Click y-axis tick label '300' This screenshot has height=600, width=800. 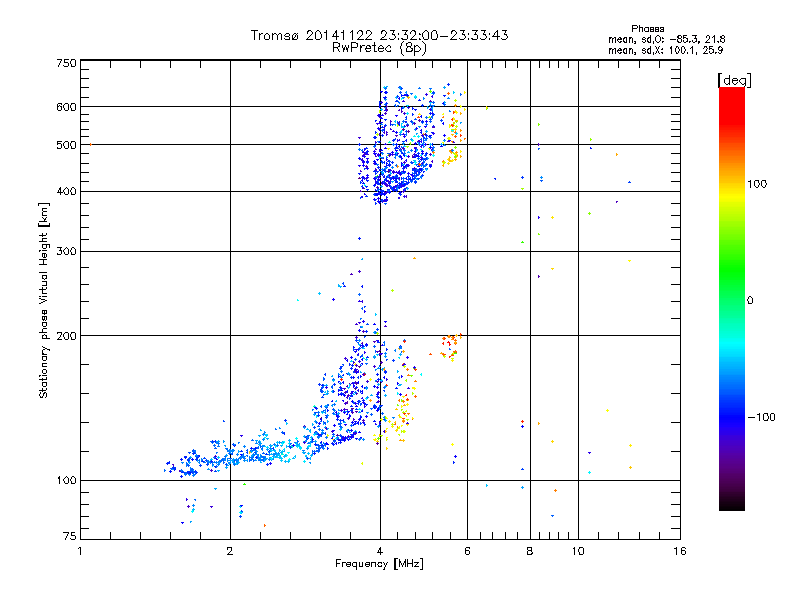[66, 252]
